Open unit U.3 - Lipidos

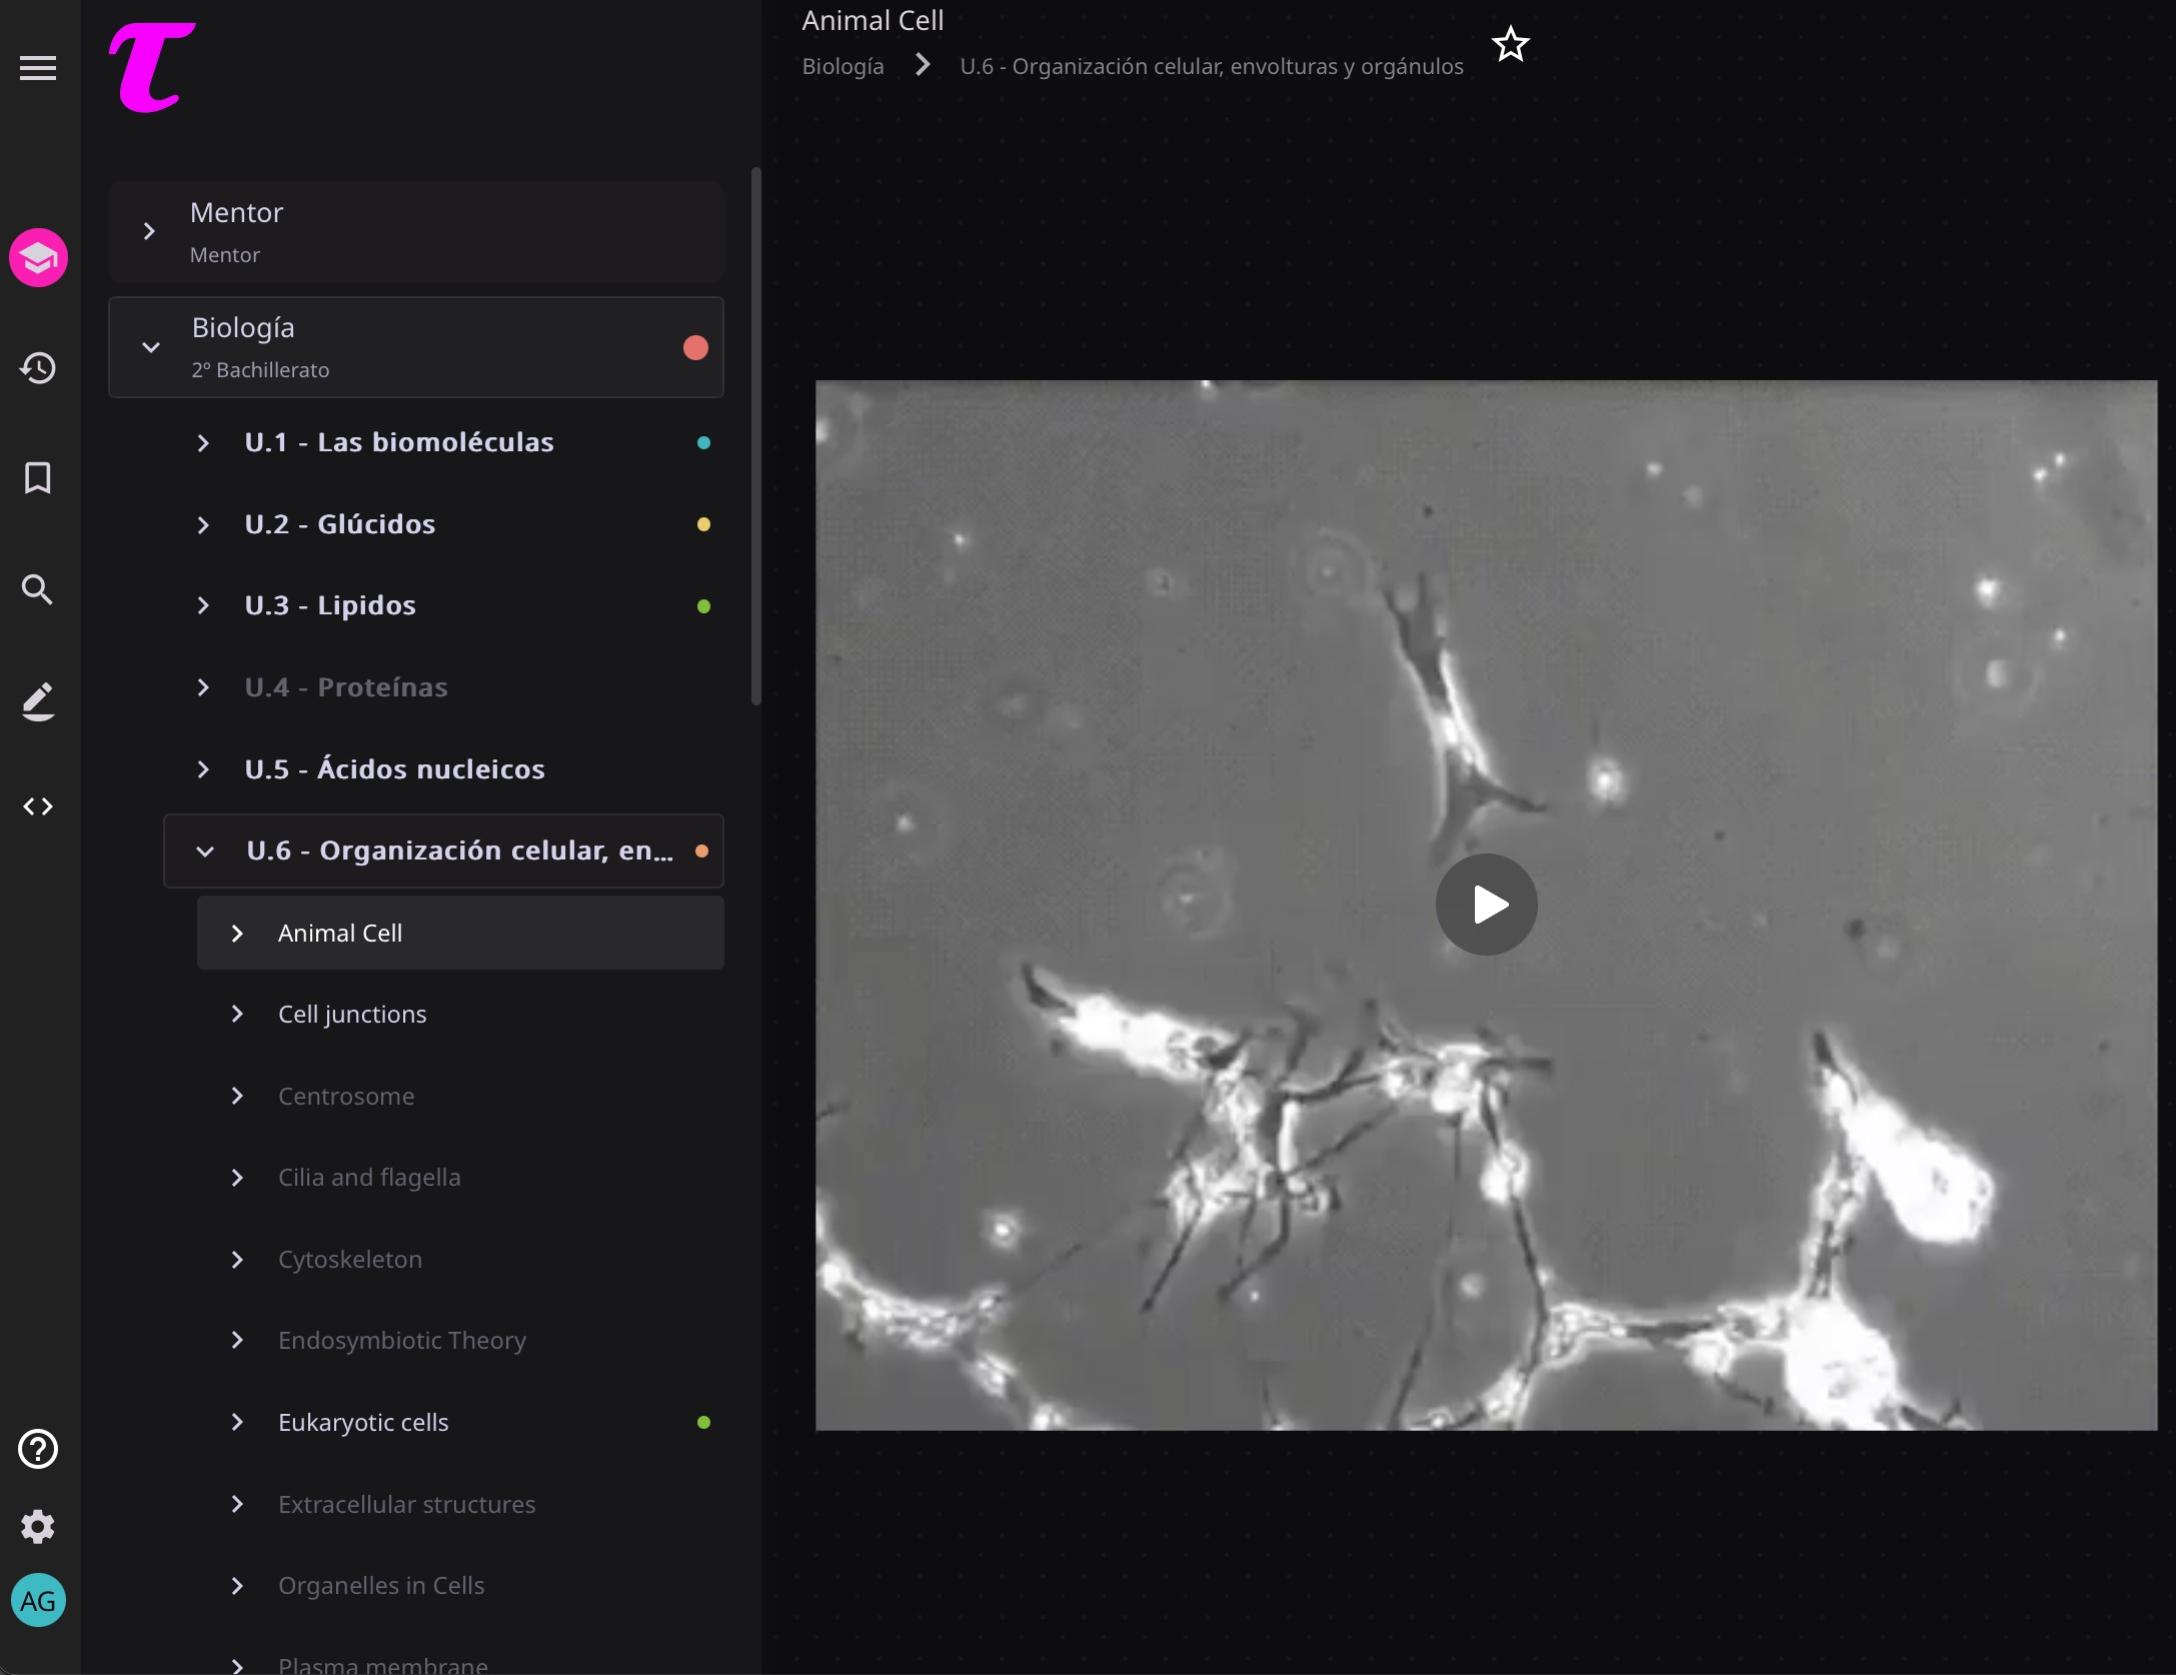pos(330,605)
